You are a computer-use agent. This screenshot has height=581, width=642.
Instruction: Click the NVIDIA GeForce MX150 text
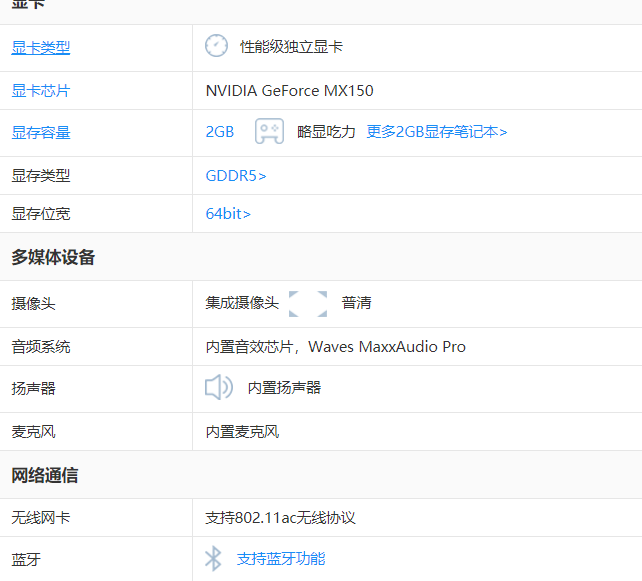[289, 90]
